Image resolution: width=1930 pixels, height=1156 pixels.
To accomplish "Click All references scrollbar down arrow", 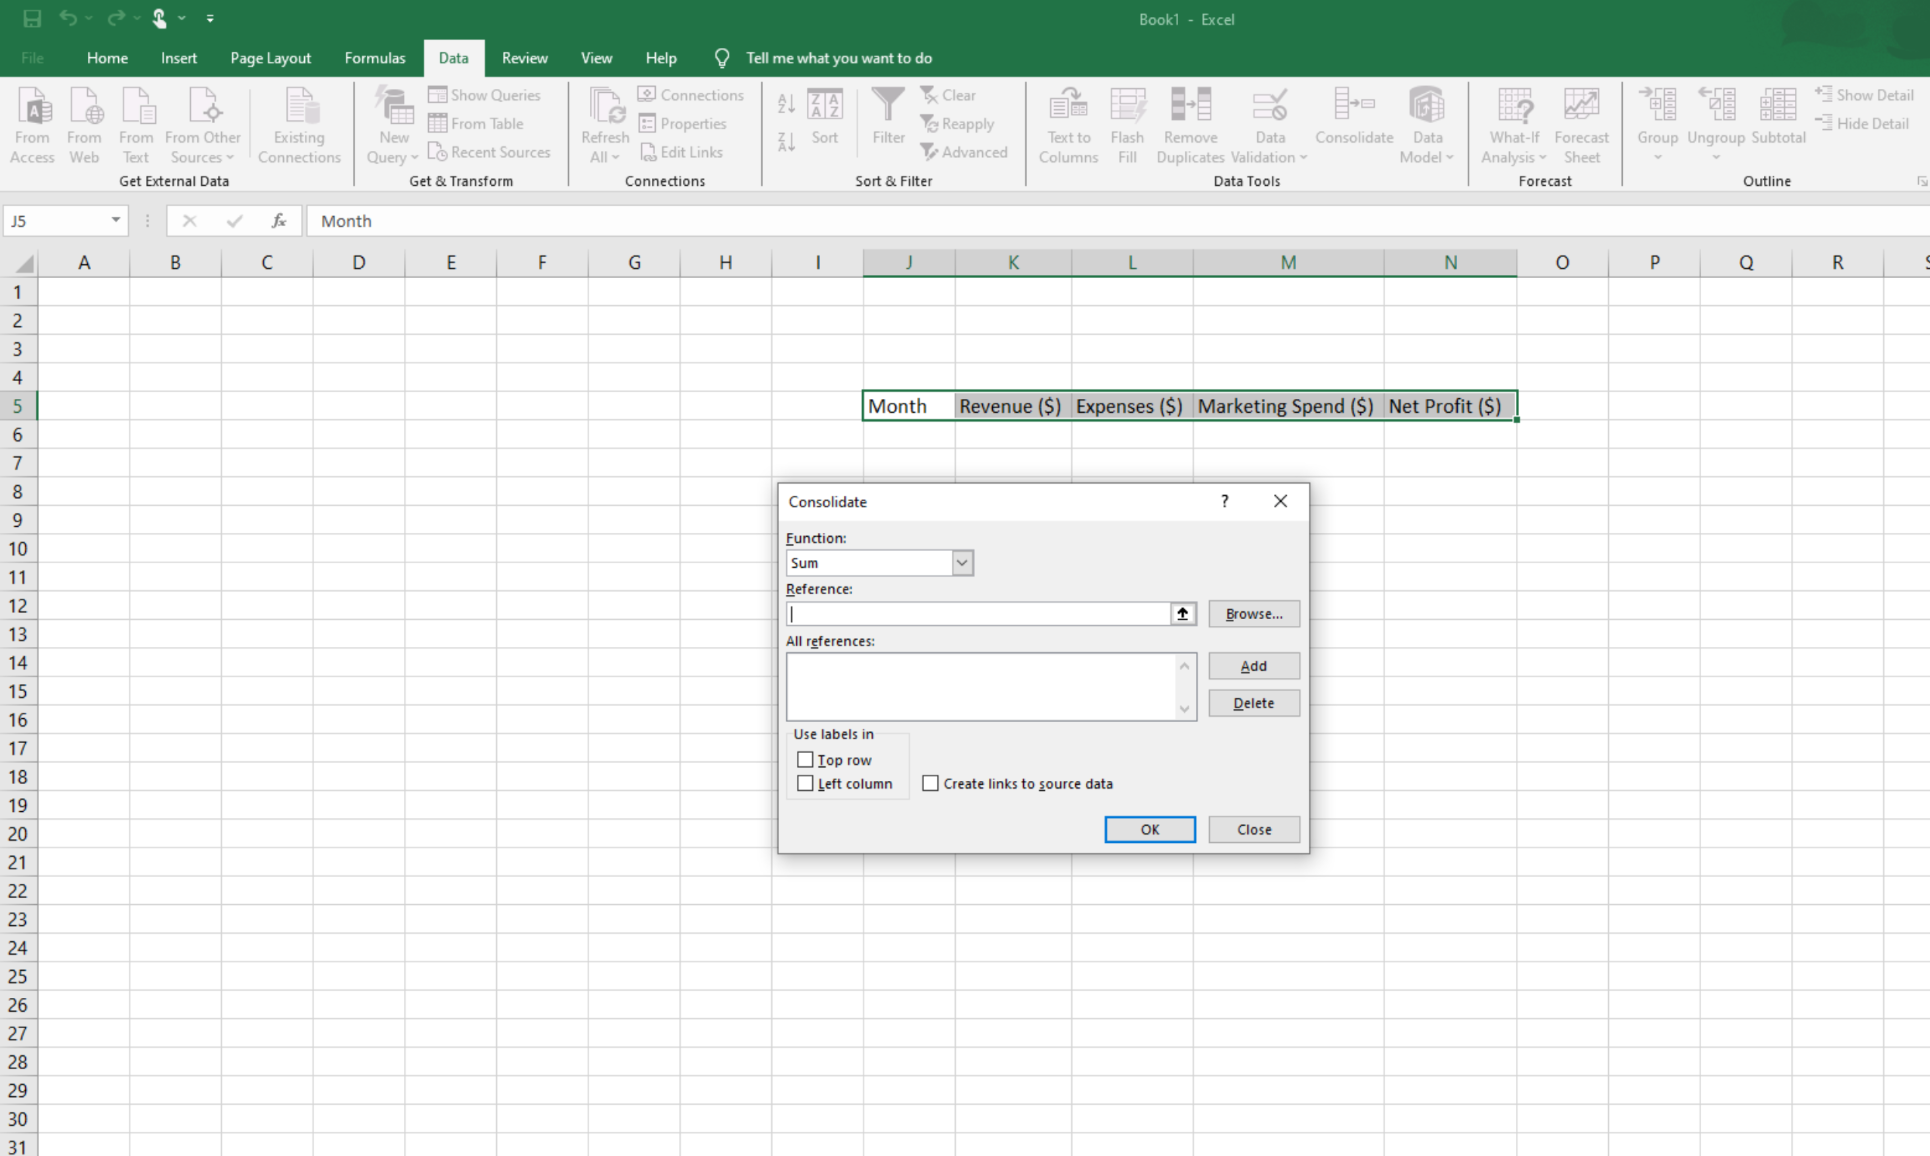I will click(1185, 709).
